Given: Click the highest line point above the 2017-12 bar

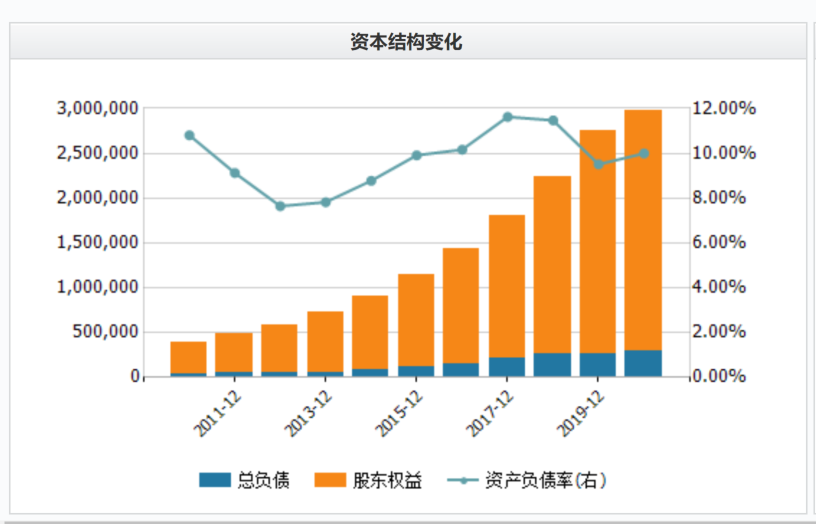Looking at the screenshot, I should pyautogui.click(x=507, y=117).
